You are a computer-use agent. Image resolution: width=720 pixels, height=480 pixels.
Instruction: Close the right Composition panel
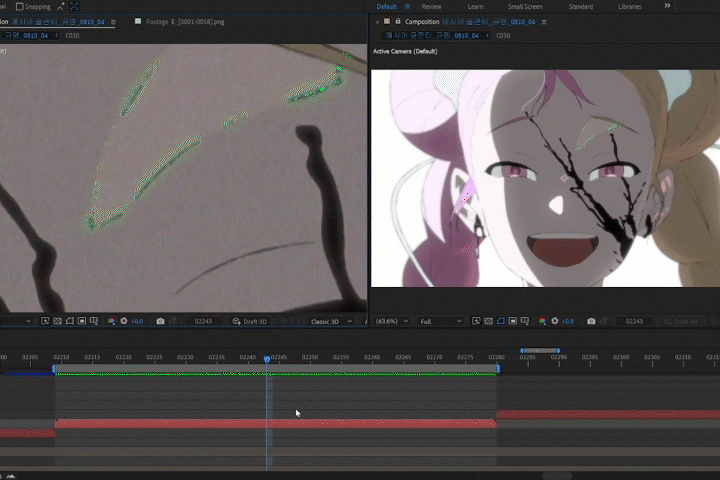pos(377,22)
